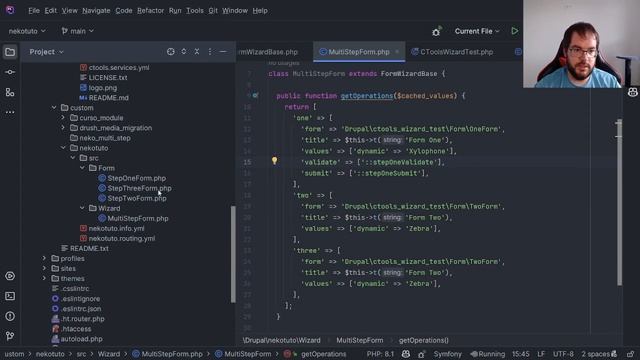
Task: Open the AI assistant icon on right sidebar
Action: point(633,93)
